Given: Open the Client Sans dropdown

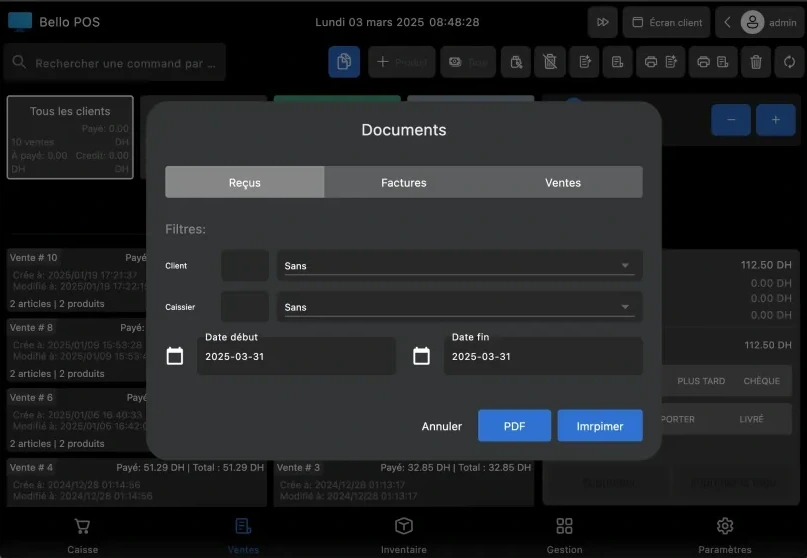Looking at the screenshot, I should [x=460, y=266].
